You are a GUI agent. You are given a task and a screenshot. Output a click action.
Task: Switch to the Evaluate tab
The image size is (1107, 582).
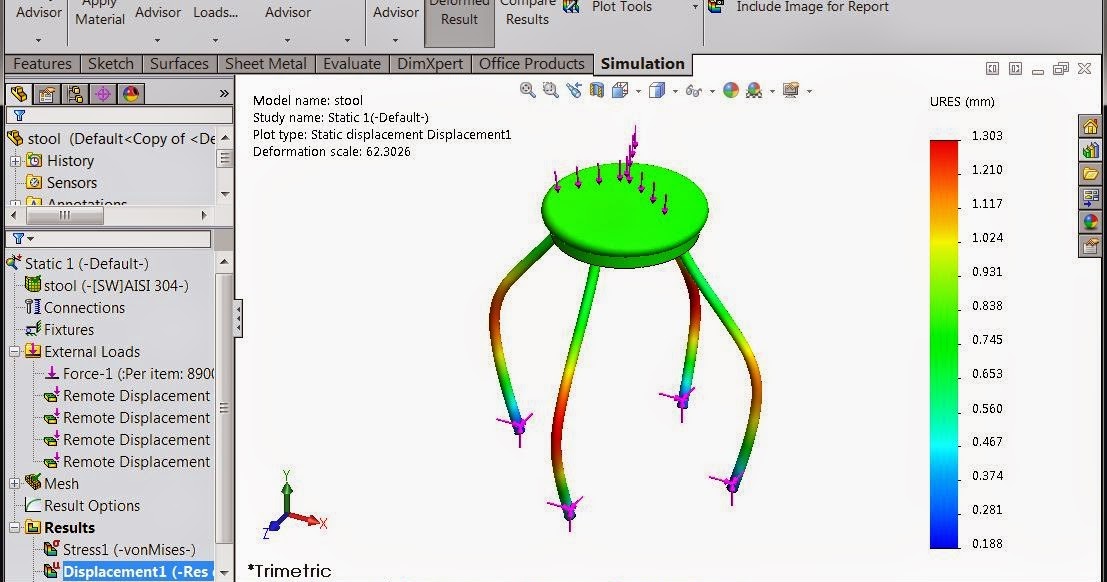tap(351, 63)
